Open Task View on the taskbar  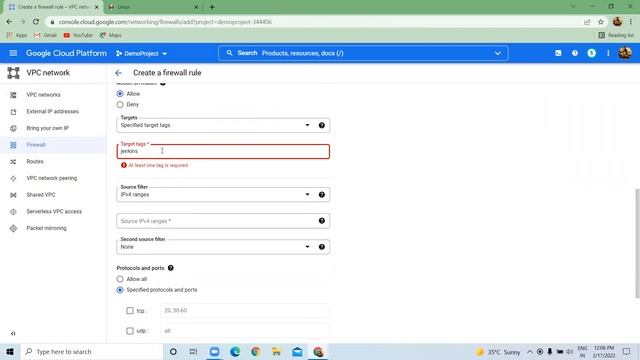(193, 351)
